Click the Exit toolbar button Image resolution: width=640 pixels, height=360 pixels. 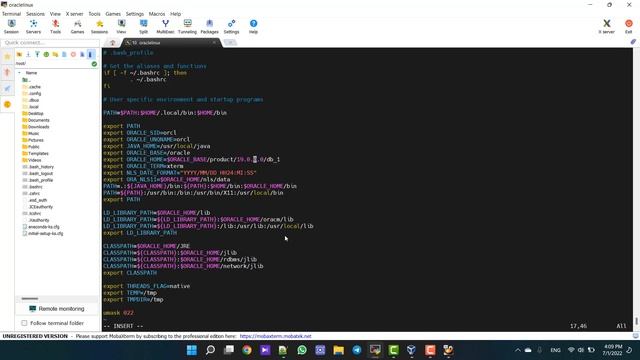(629, 27)
